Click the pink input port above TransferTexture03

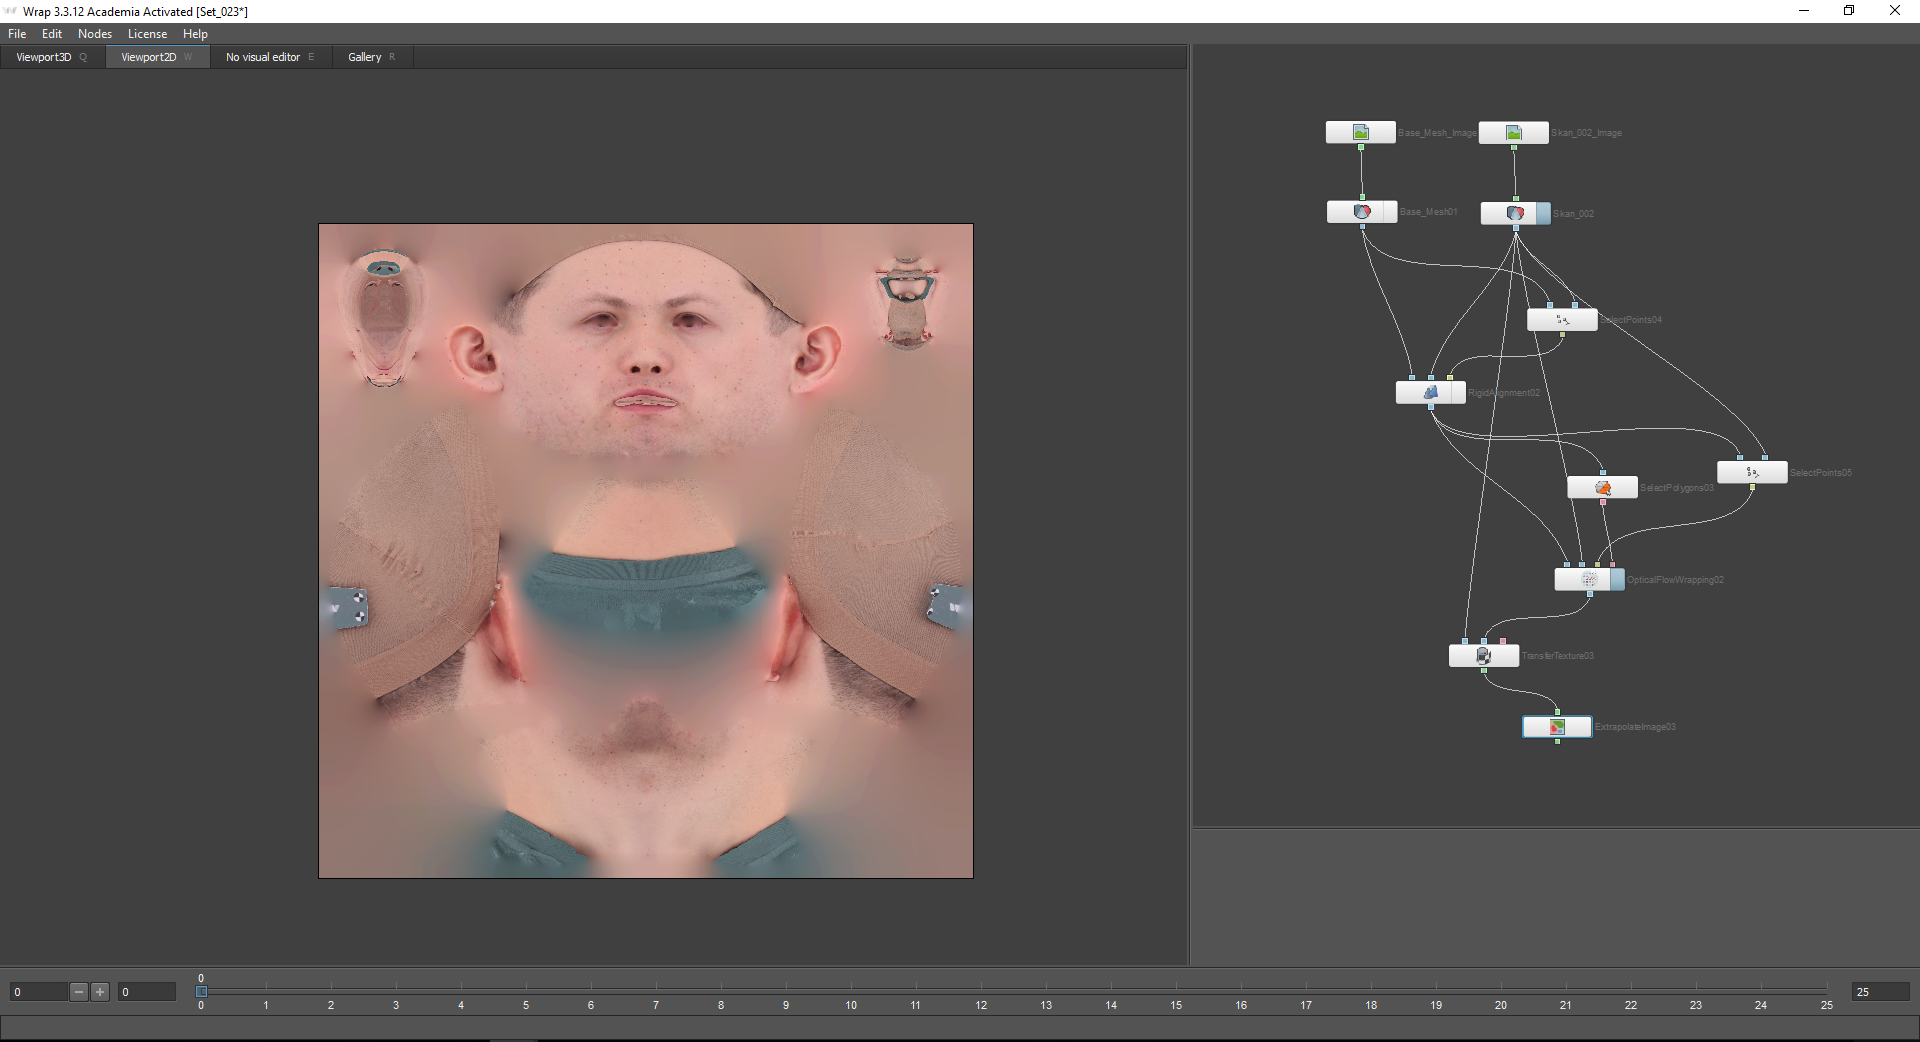(1502, 641)
